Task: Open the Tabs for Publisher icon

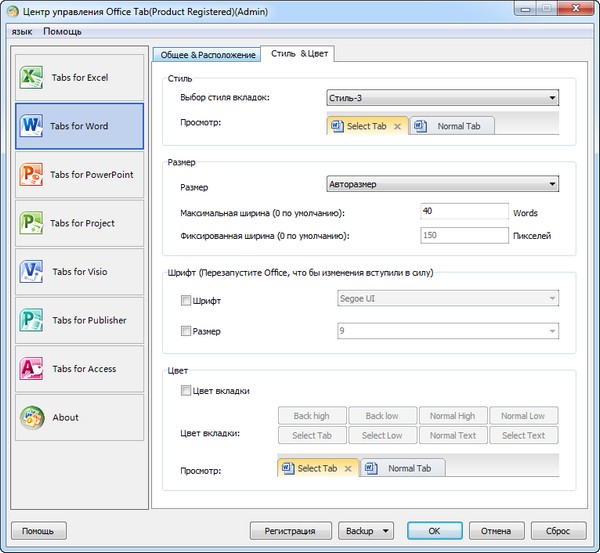Action: tap(32, 320)
